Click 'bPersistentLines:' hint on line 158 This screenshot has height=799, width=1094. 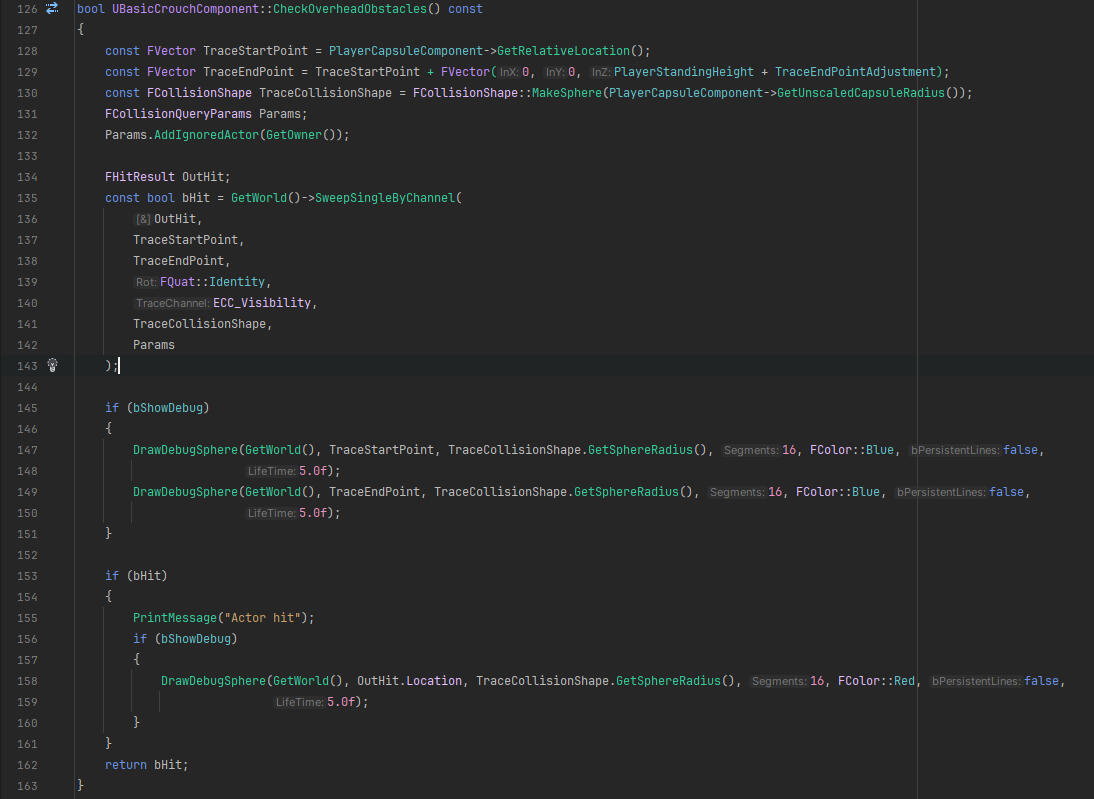977,681
